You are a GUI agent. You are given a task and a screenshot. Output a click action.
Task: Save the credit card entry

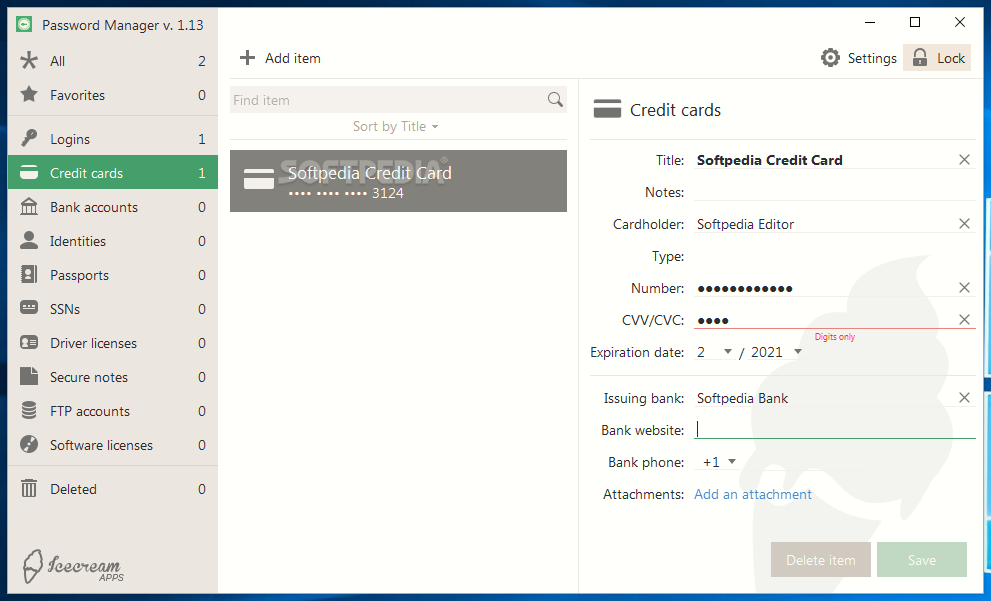point(921,560)
